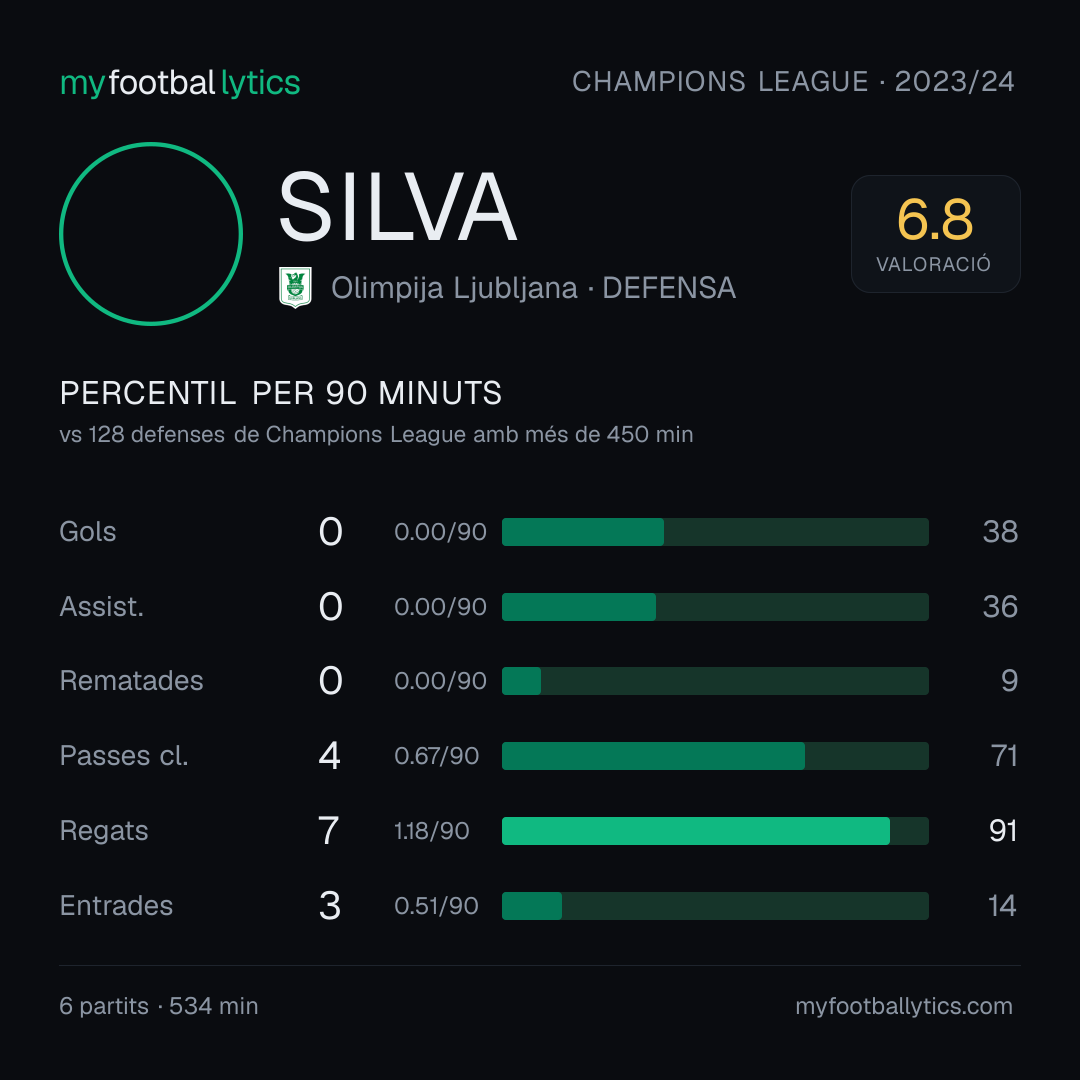Click the Olimpija Ljubljana team name
Image resolution: width=1080 pixels, height=1080 pixels.
click(x=454, y=288)
